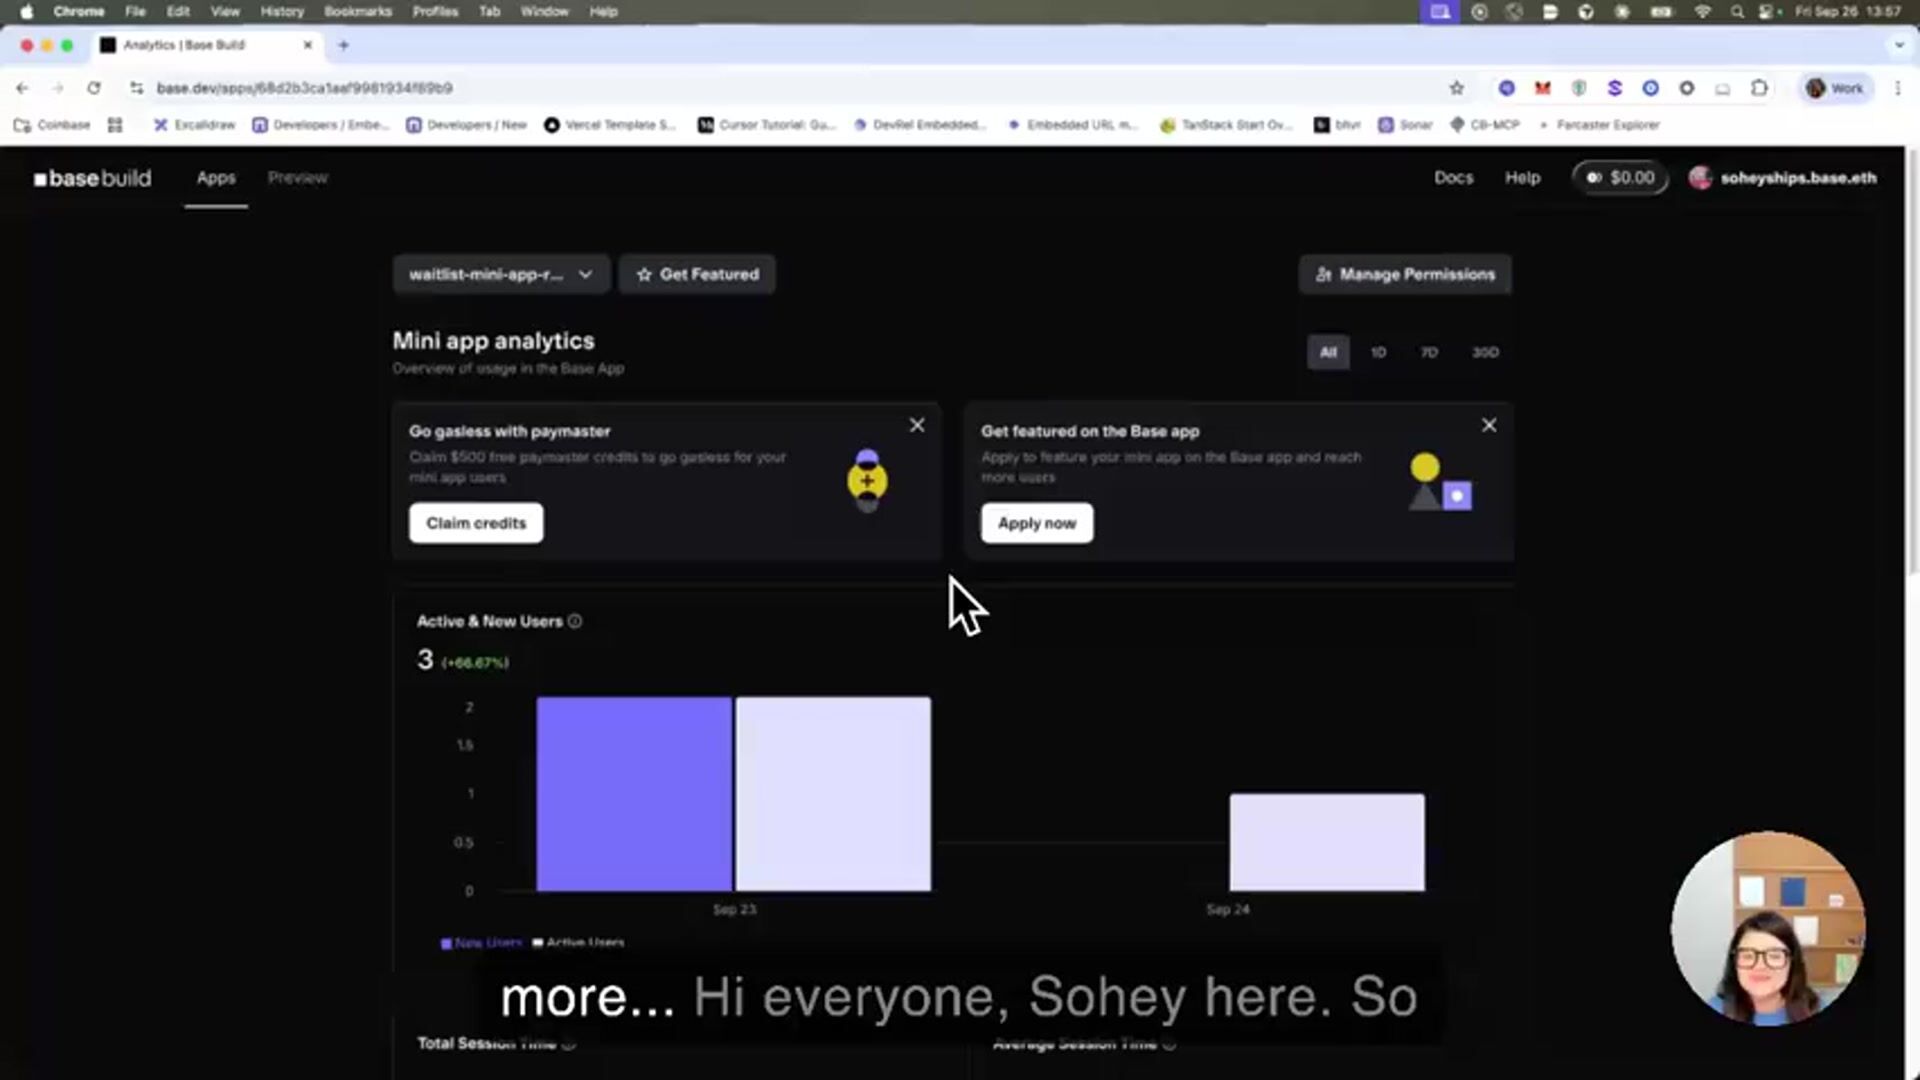Screen dimensions: 1920x1080
Task: Click the base build logo
Action: click(x=92, y=178)
